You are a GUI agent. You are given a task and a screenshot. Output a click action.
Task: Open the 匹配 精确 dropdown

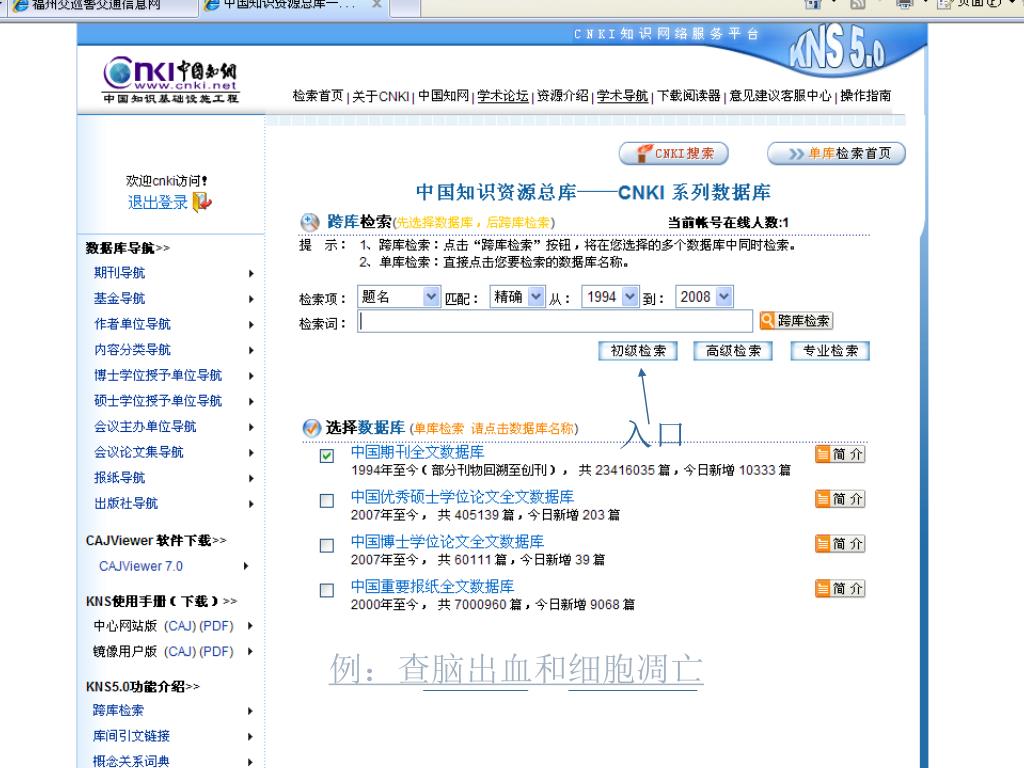click(x=517, y=297)
